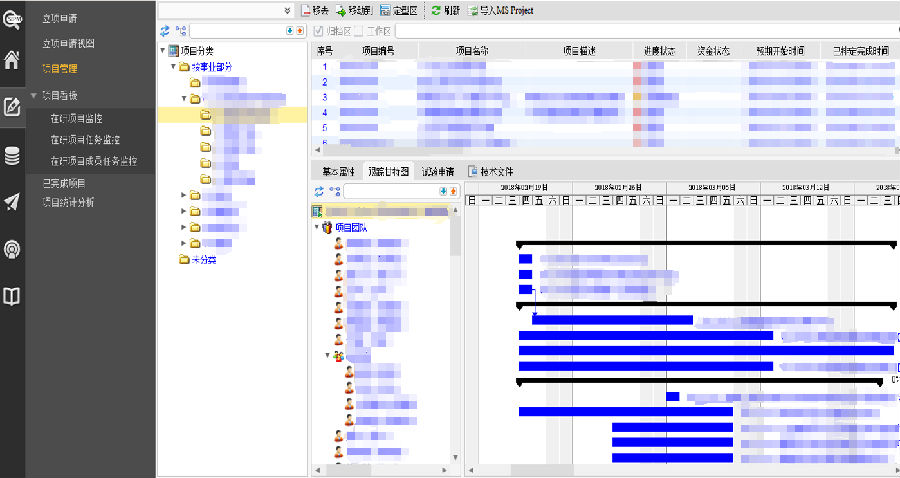Click the green refresh toolbar button
The image size is (900, 478).
tap(445, 10)
